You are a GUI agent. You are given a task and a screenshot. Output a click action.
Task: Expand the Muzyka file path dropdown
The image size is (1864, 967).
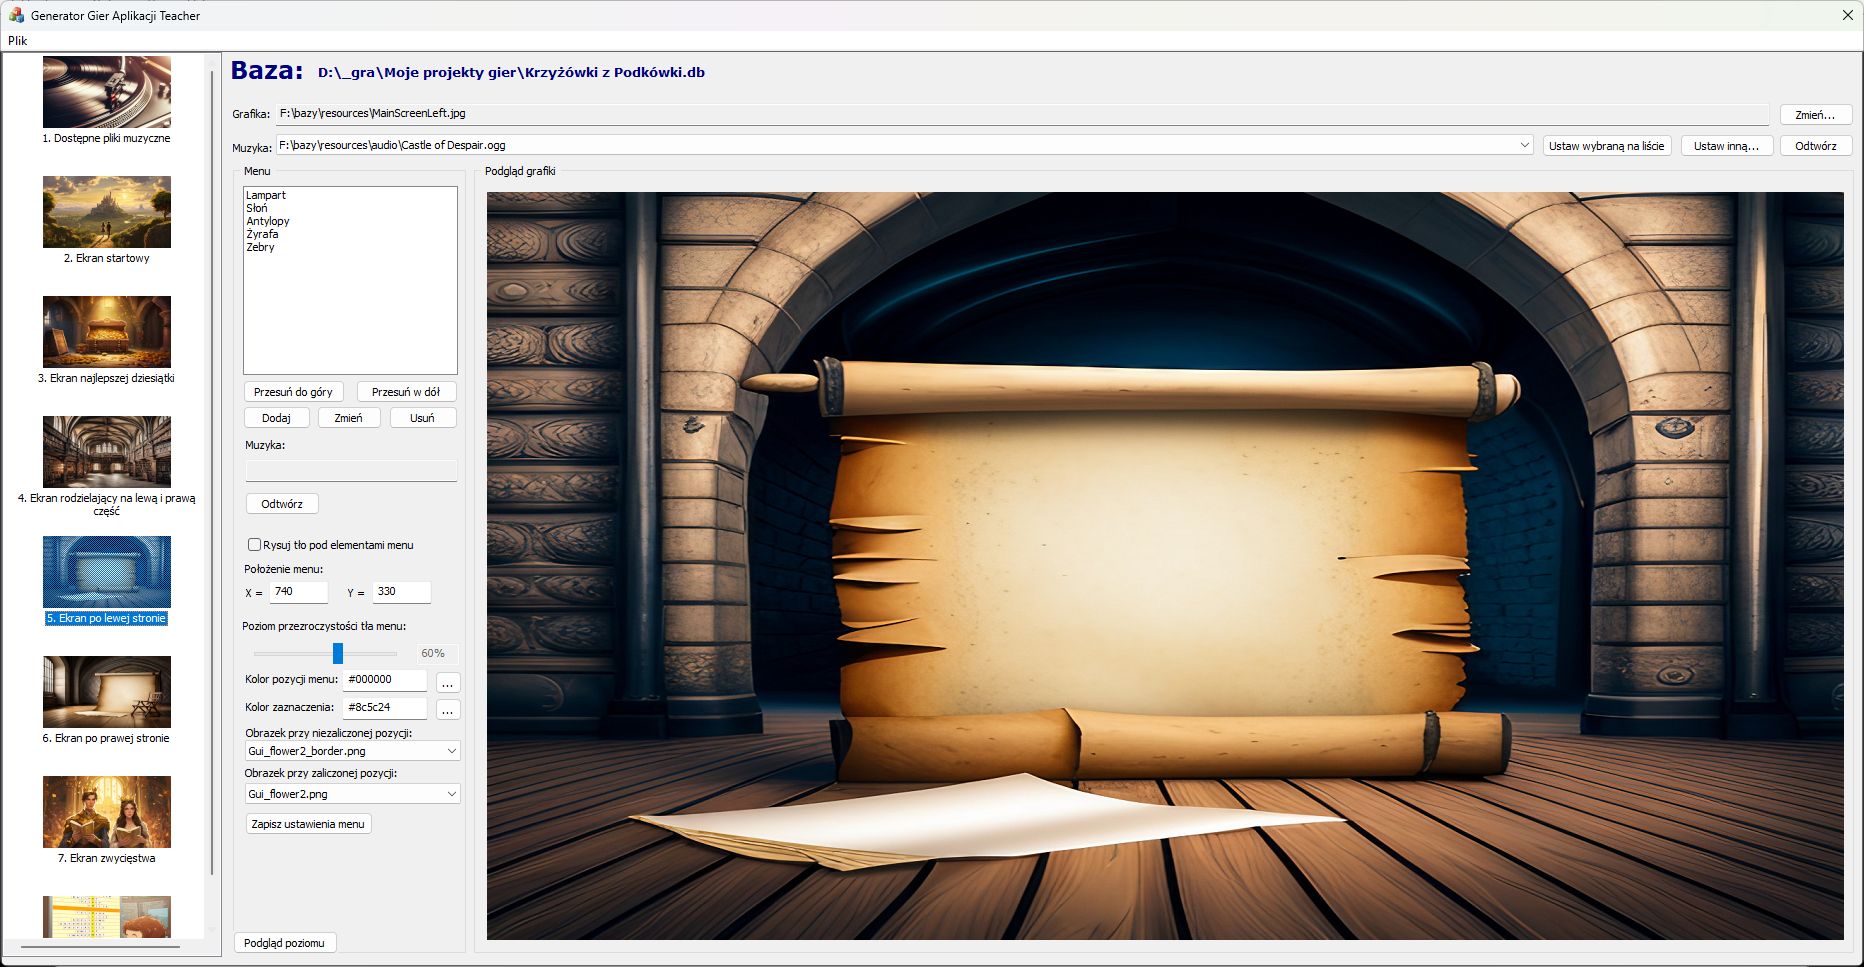point(1524,145)
